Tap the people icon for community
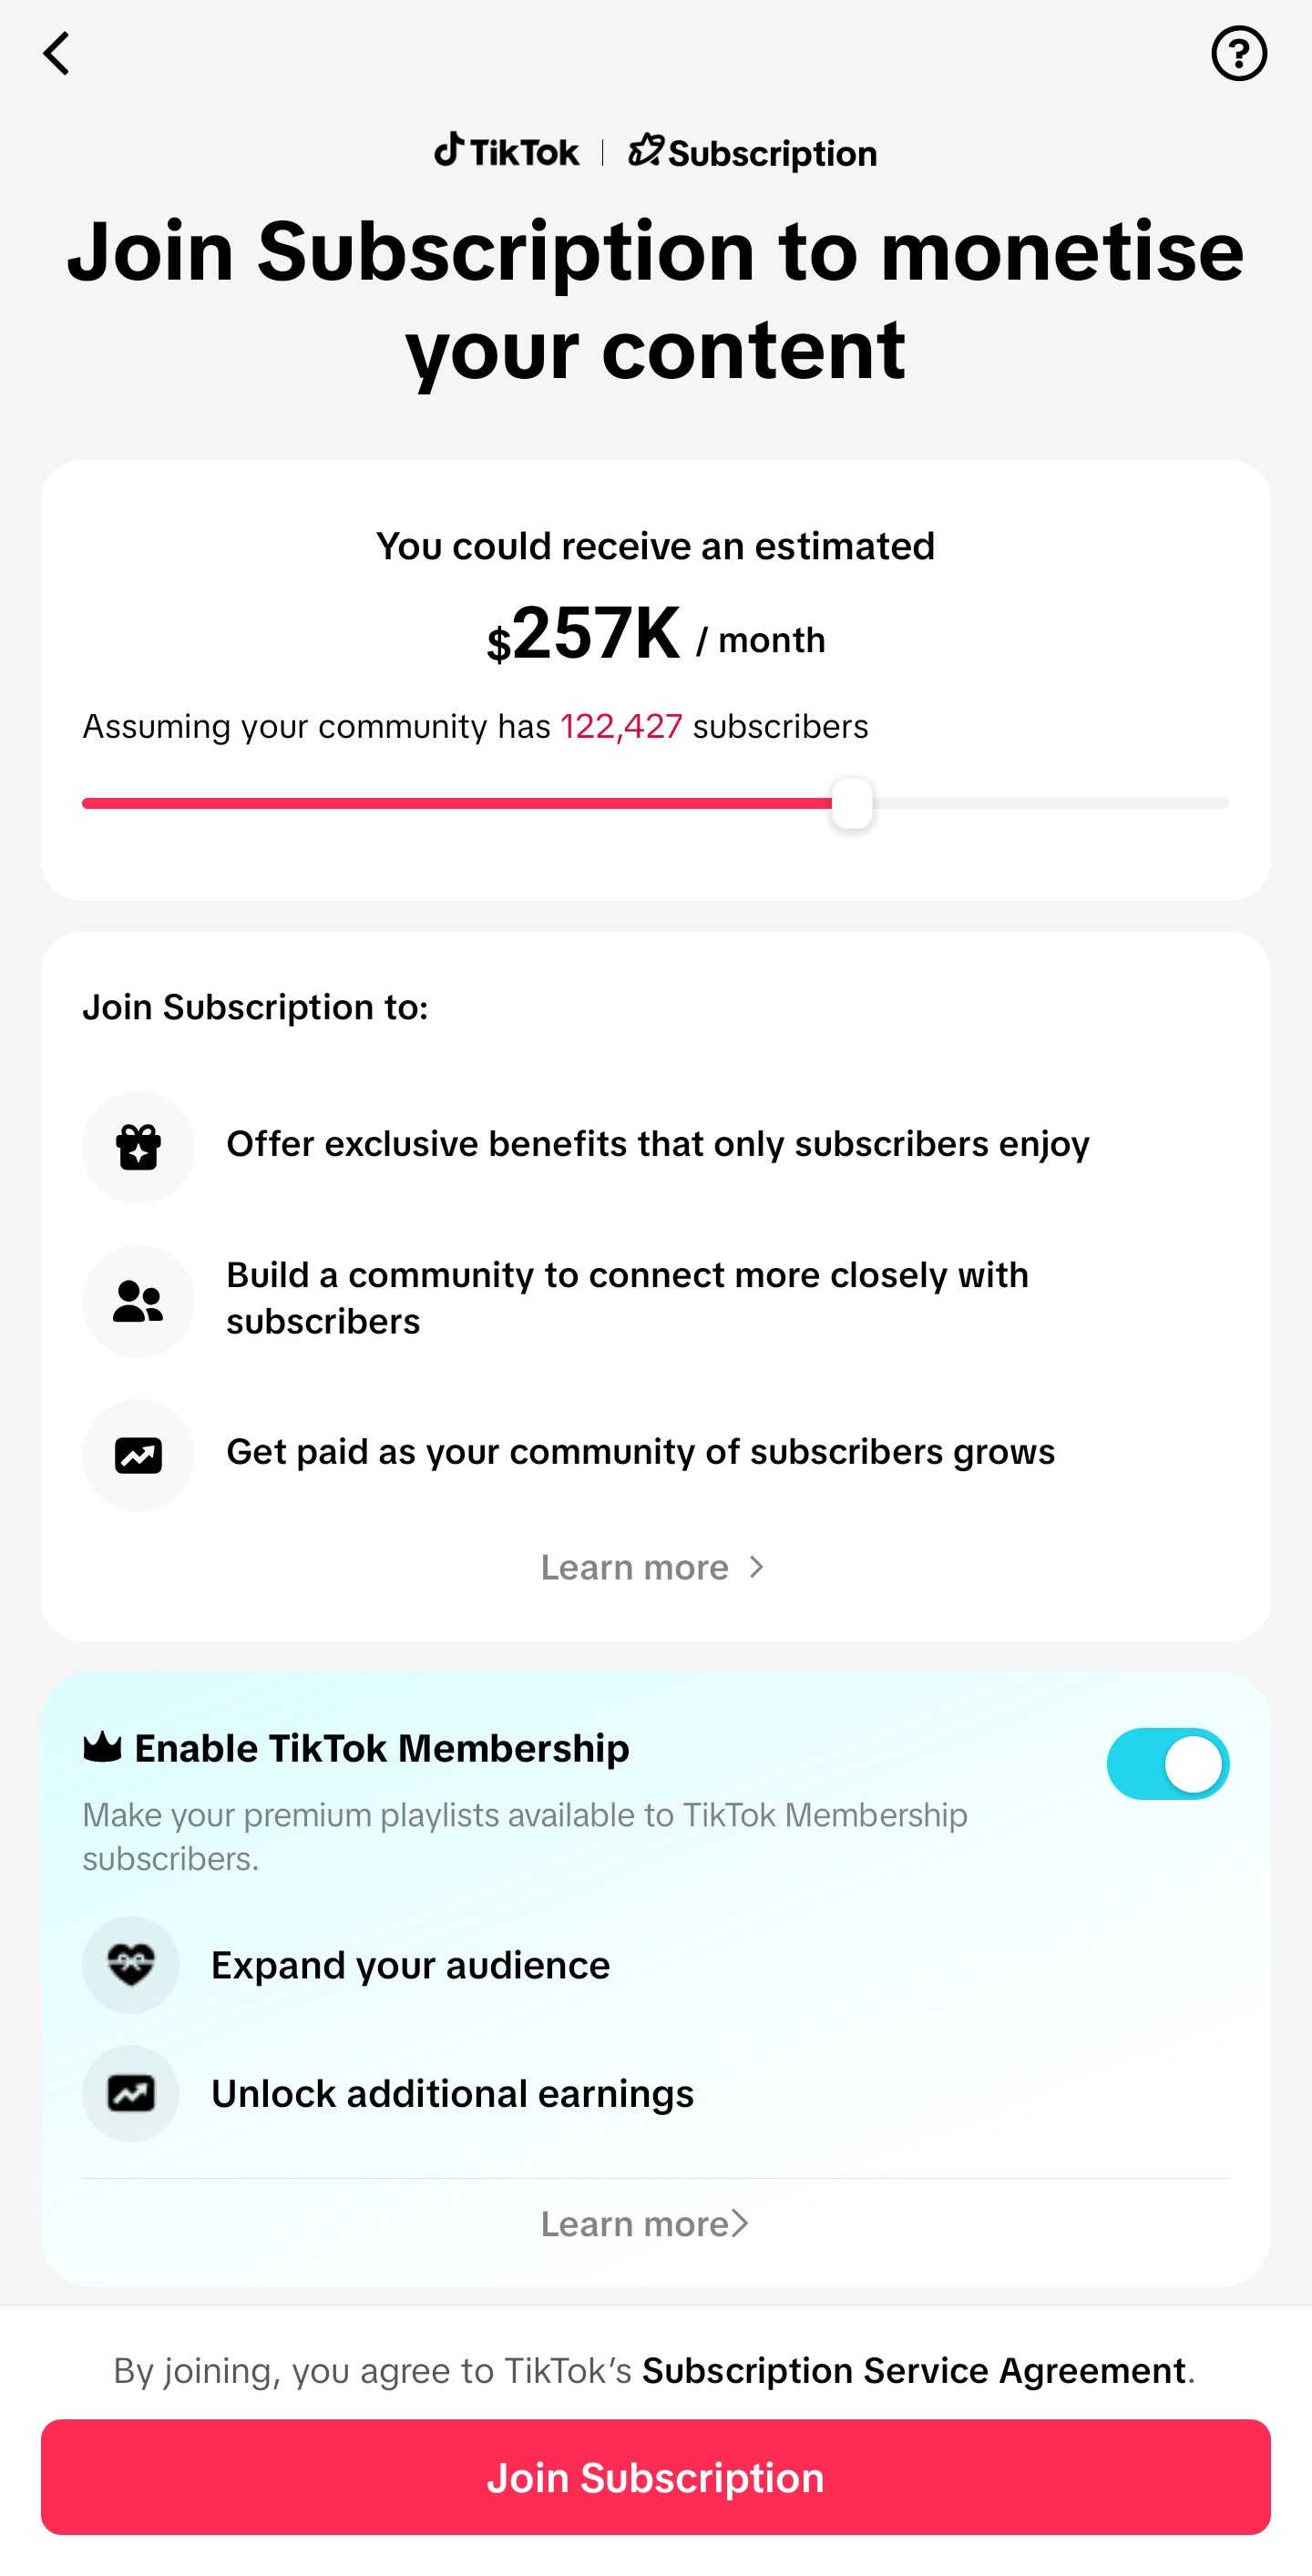This screenshot has width=1312, height=2576. point(138,1301)
